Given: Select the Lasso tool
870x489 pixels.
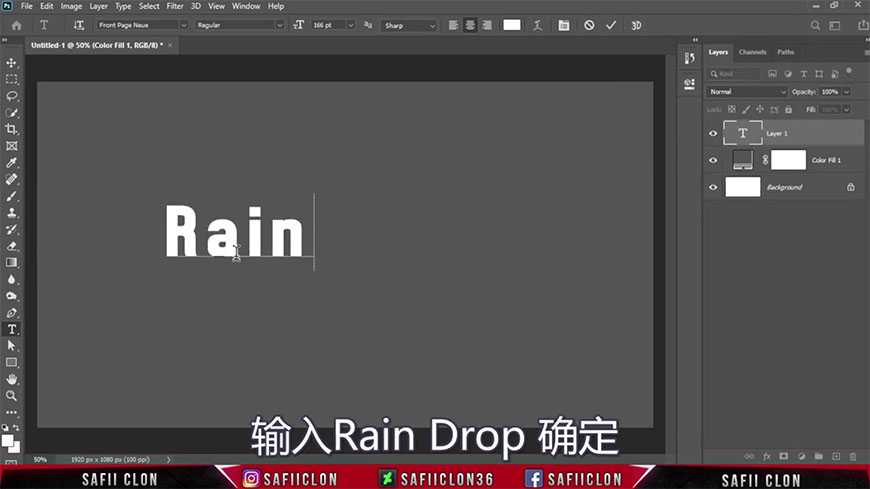Looking at the screenshot, I should pyautogui.click(x=12, y=96).
